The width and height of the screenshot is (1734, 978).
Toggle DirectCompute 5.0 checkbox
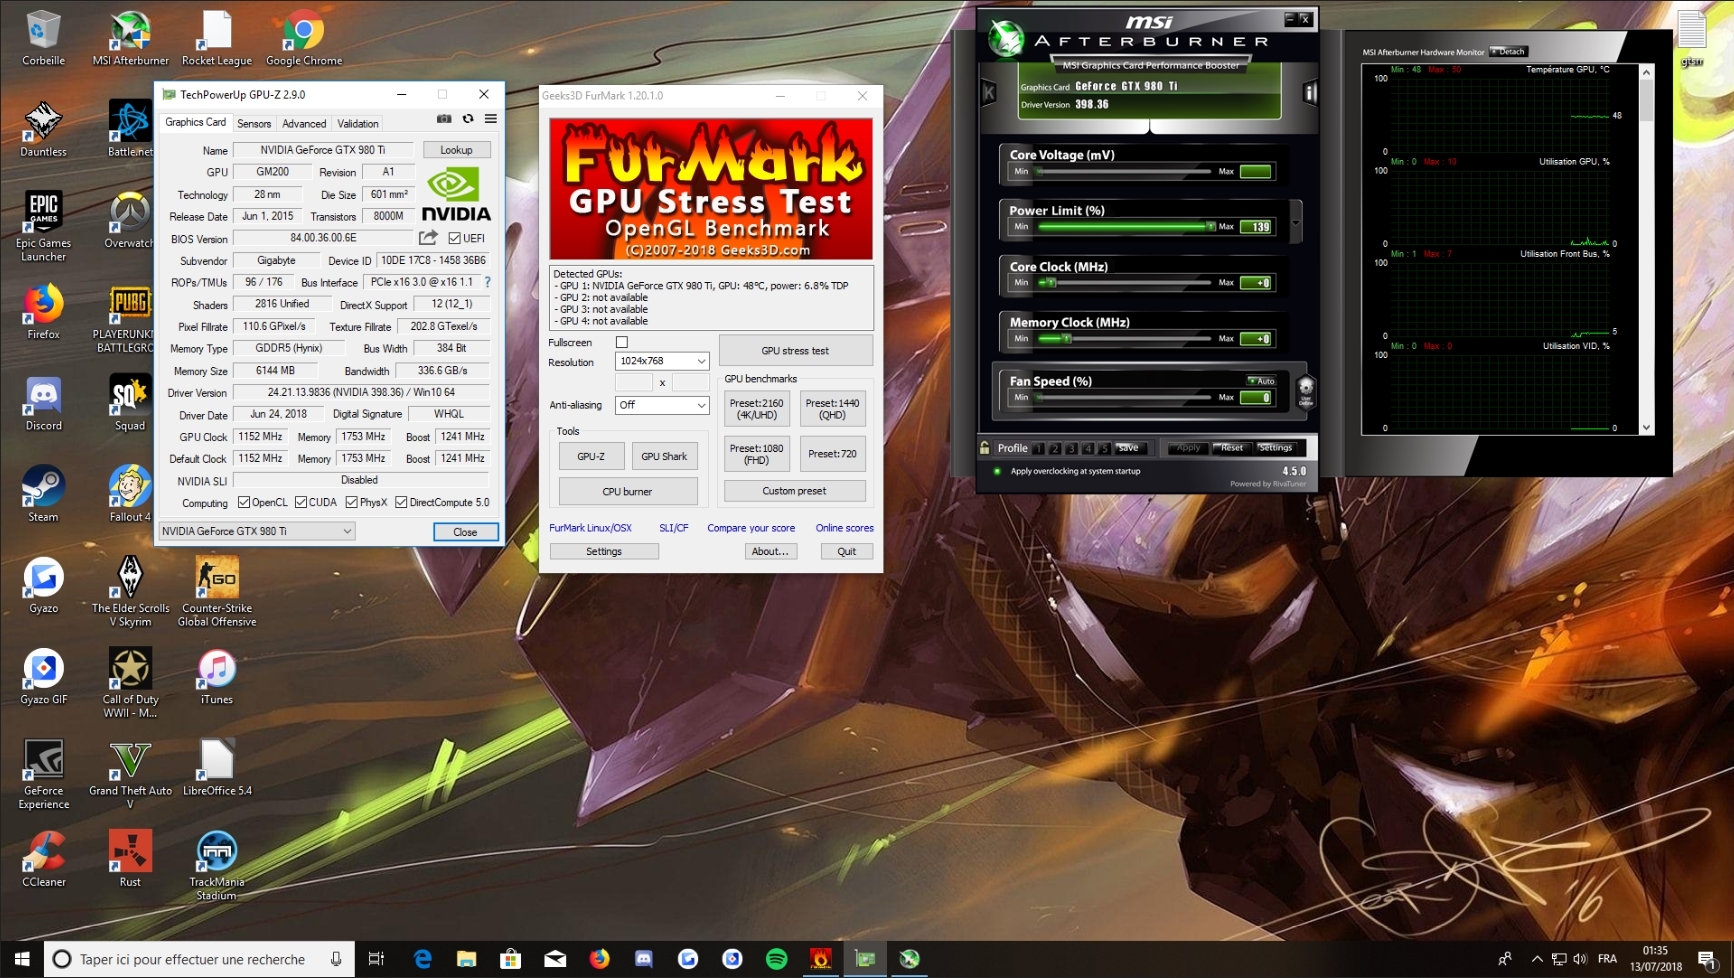pyautogui.click(x=401, y=502)
